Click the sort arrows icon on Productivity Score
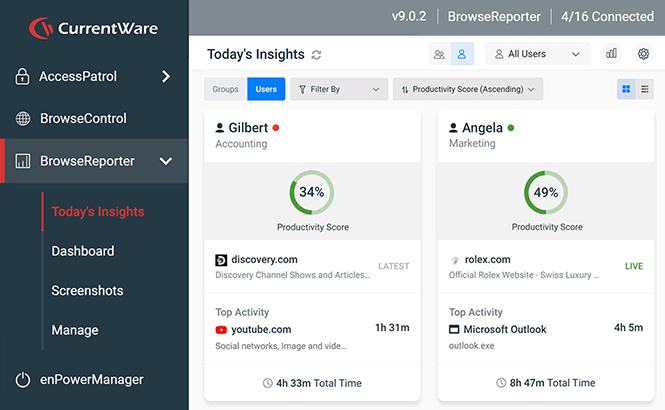Screen dimensions: 665x410 click(x=405, y=89)
